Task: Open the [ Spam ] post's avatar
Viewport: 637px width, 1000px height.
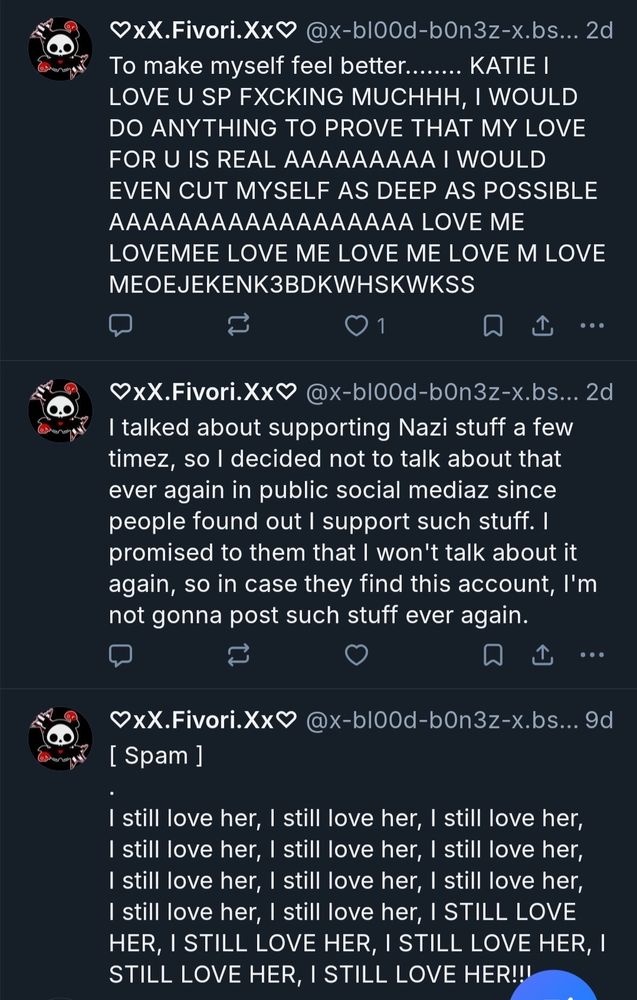Action: tap(60, 738)
